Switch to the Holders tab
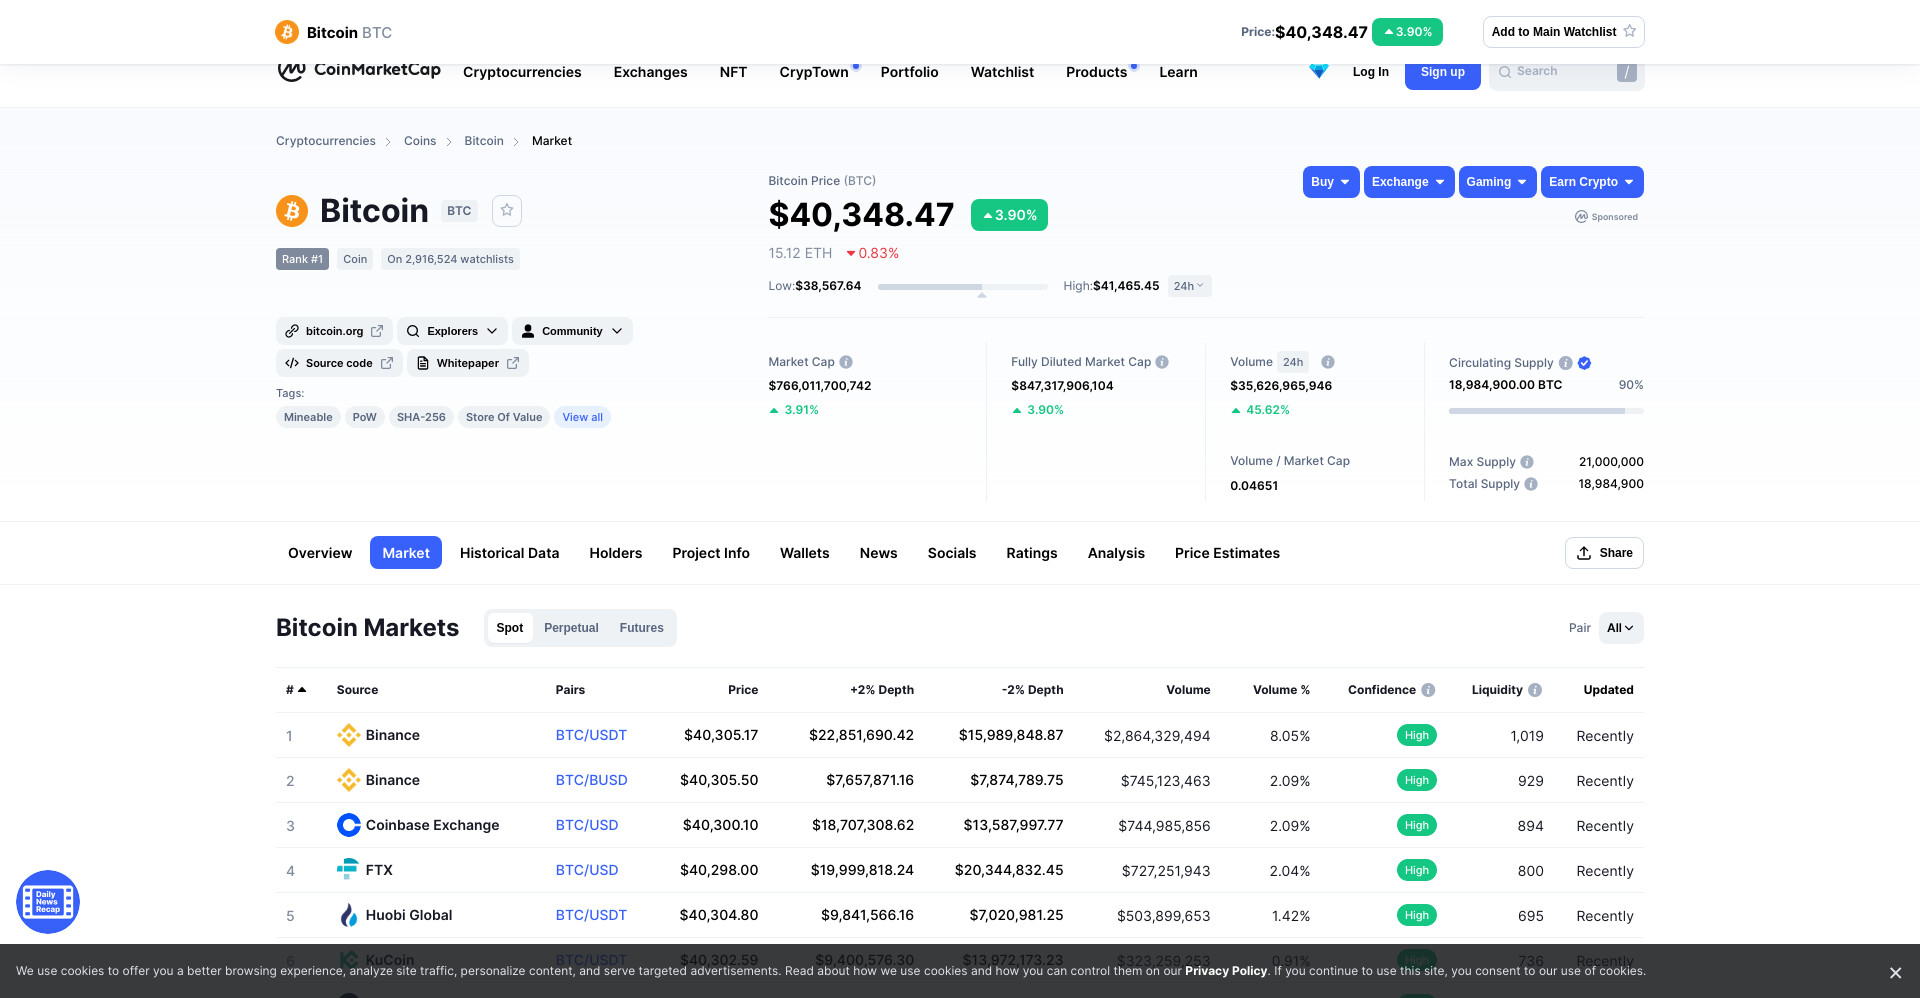Image resolution: width=1920 pixels, height=998 pixels. click(616, 553)
